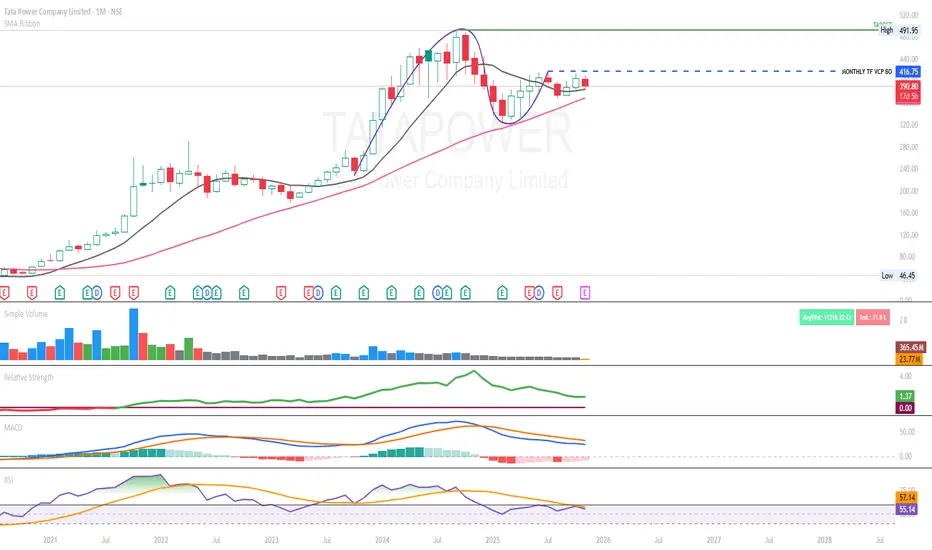The height and width of the screenshot is (550, 932).
Task: Select the blue dashed breakout level line
Action: [692, 71]
